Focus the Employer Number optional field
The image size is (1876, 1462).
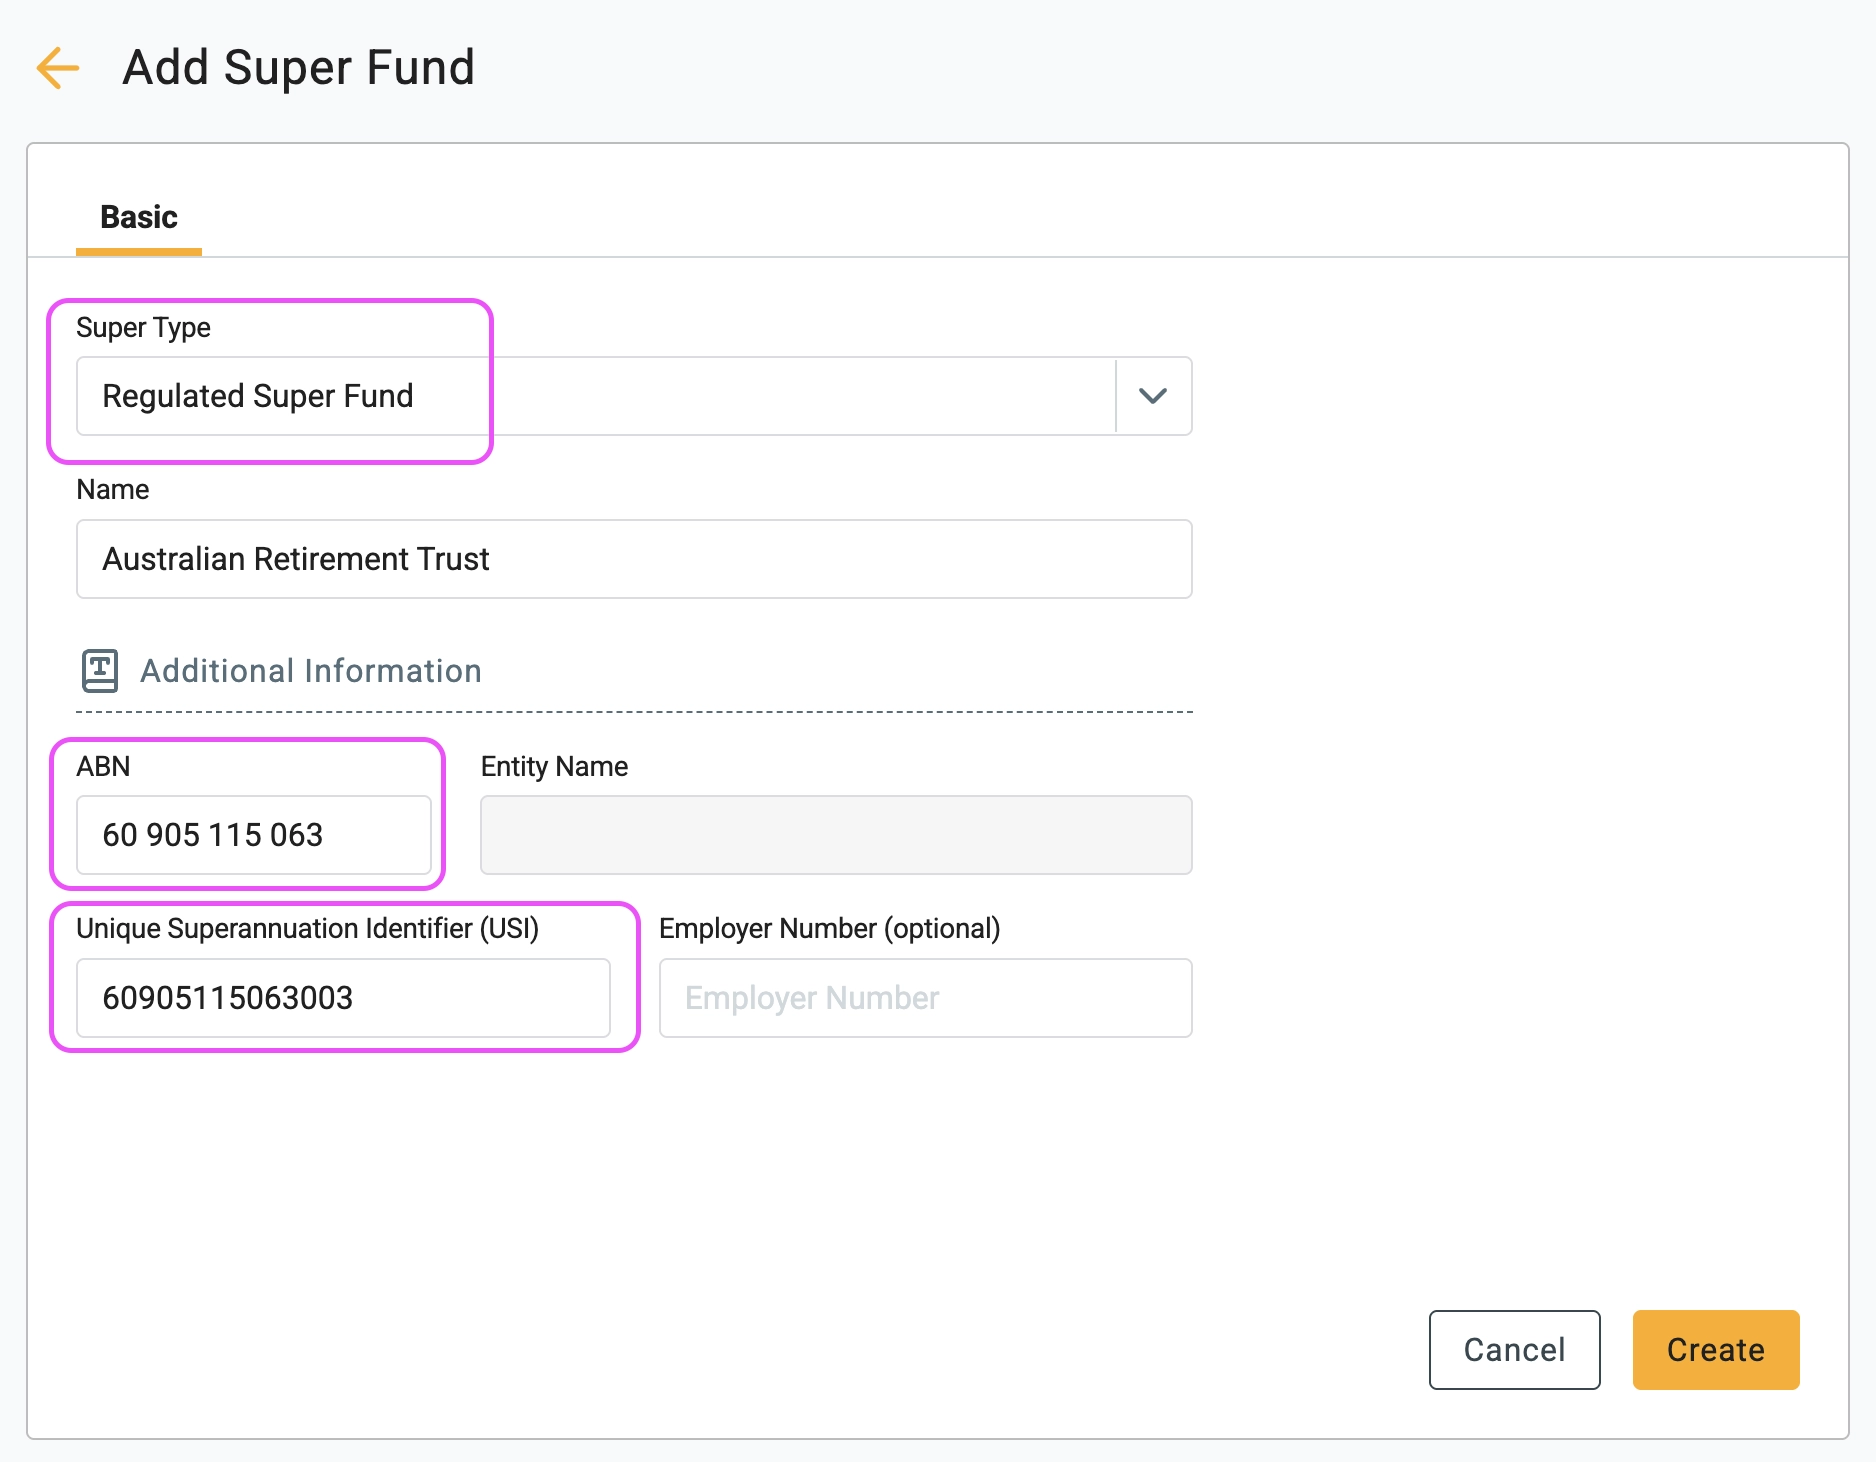point(926,998)
